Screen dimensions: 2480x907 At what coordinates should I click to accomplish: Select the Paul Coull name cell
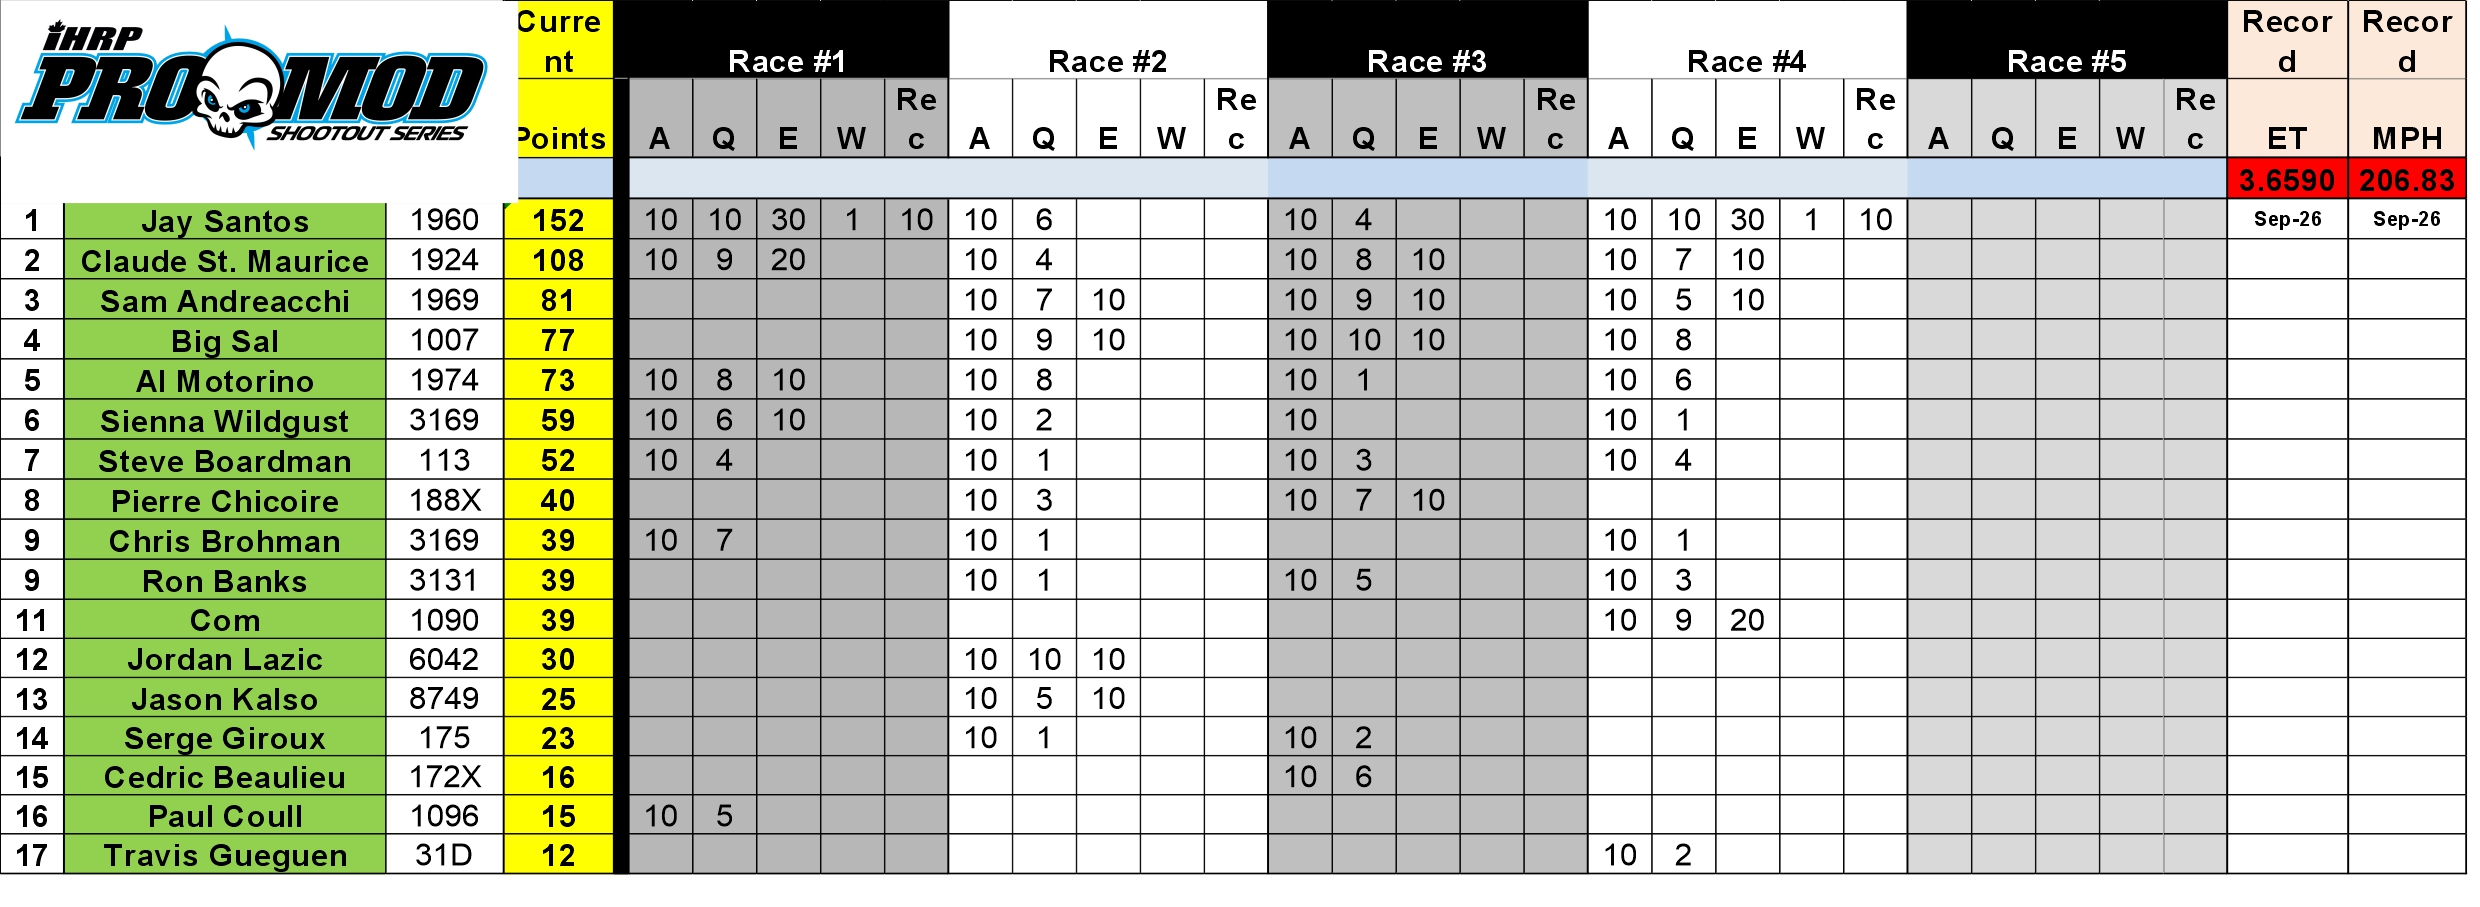tap(225, 816)
